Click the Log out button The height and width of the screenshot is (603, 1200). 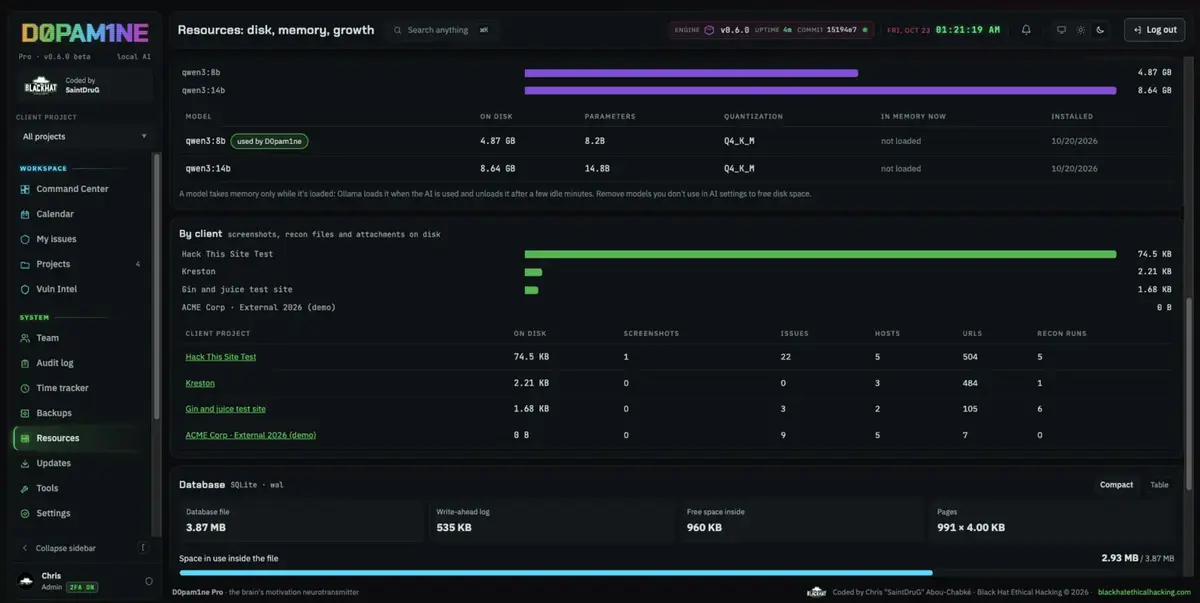[x=1154, y=30]
